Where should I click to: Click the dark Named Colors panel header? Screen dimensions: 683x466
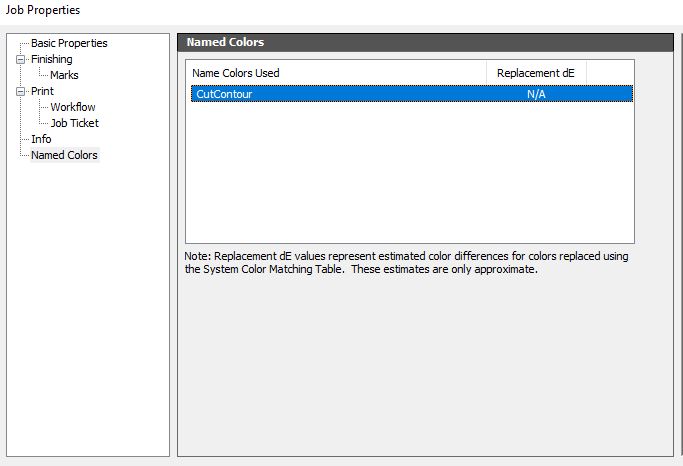point(425,42)
